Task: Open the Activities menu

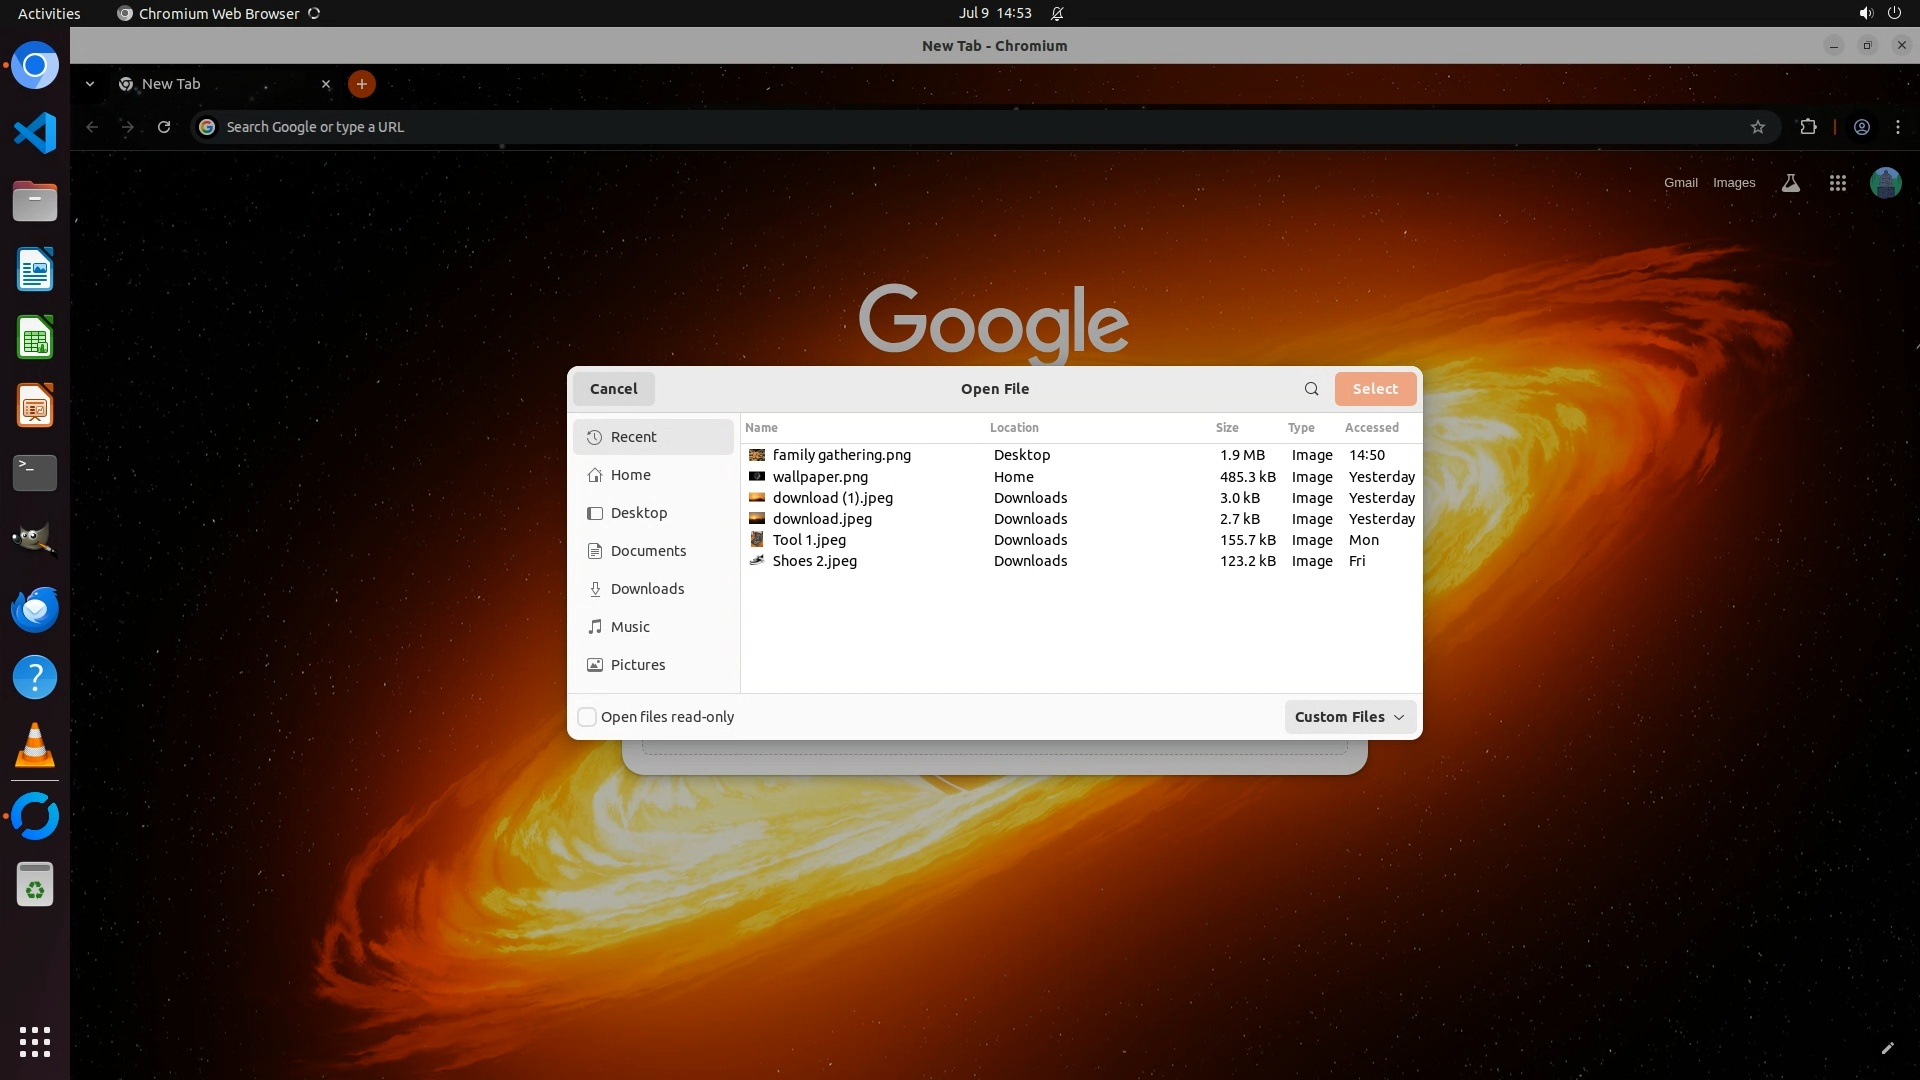Action: 49,13
